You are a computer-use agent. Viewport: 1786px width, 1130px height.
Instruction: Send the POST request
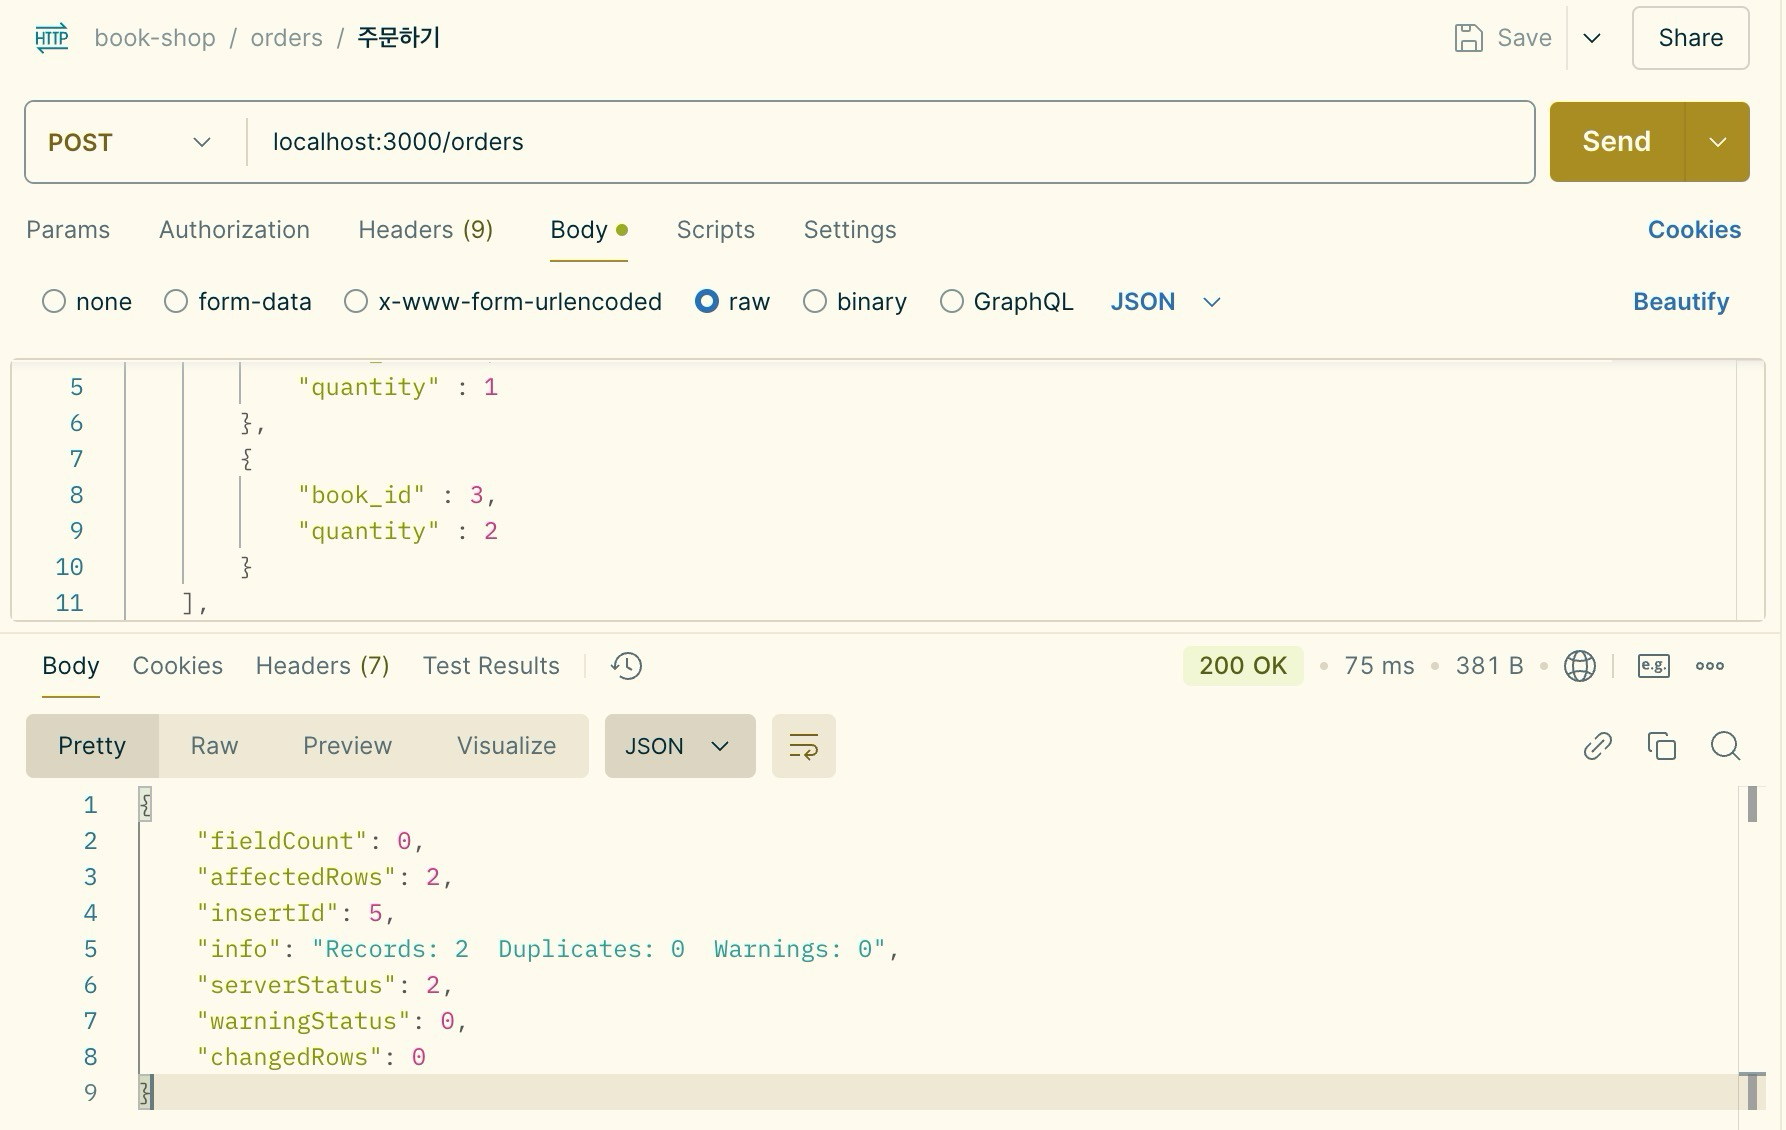1617,142
